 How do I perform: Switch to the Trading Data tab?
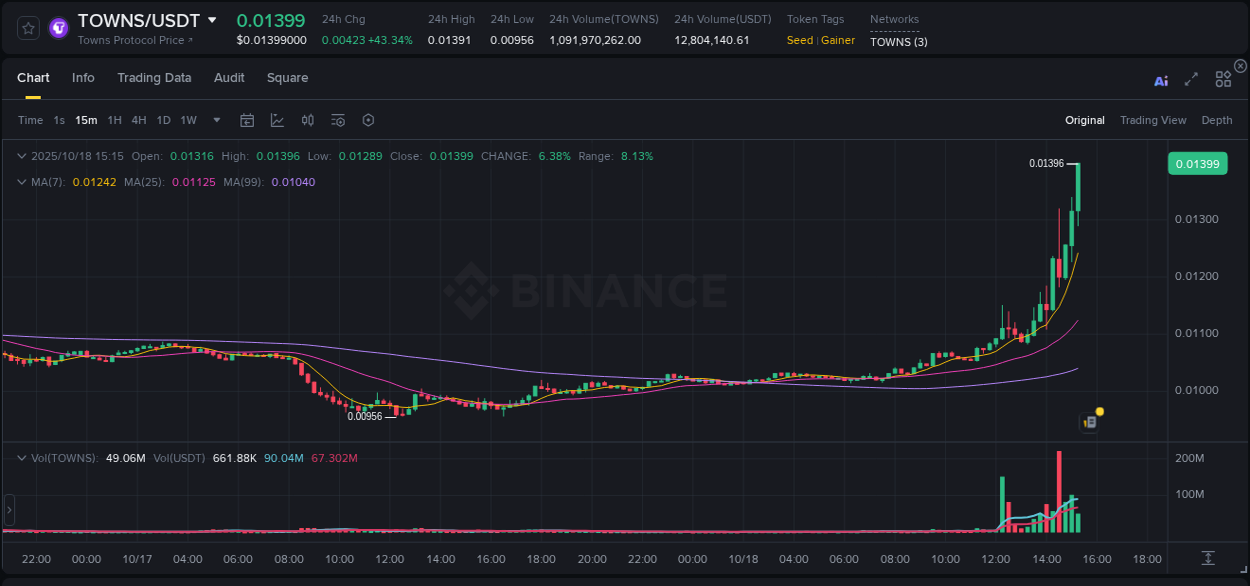[154, 77]
